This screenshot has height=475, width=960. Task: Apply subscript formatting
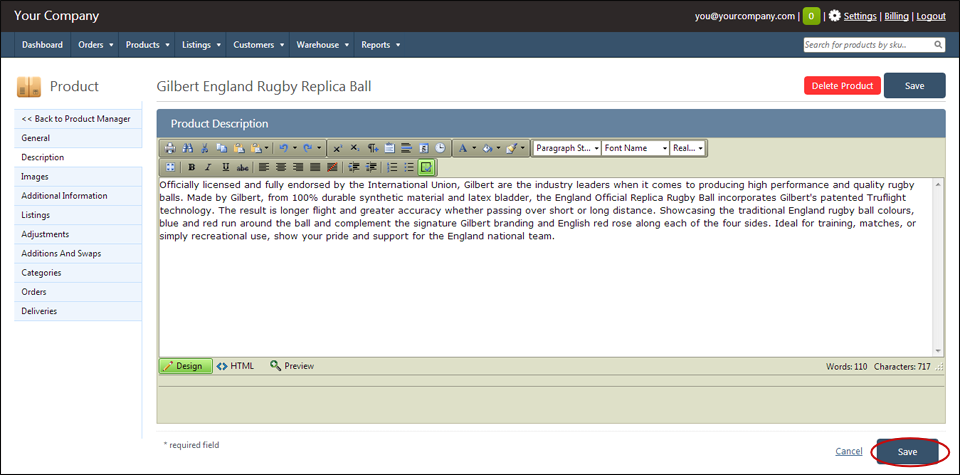coord(354,148)
